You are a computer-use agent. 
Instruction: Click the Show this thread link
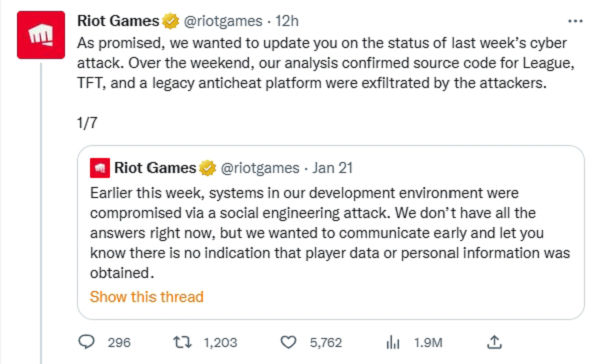pyautogui.click(x=147, y=297)
